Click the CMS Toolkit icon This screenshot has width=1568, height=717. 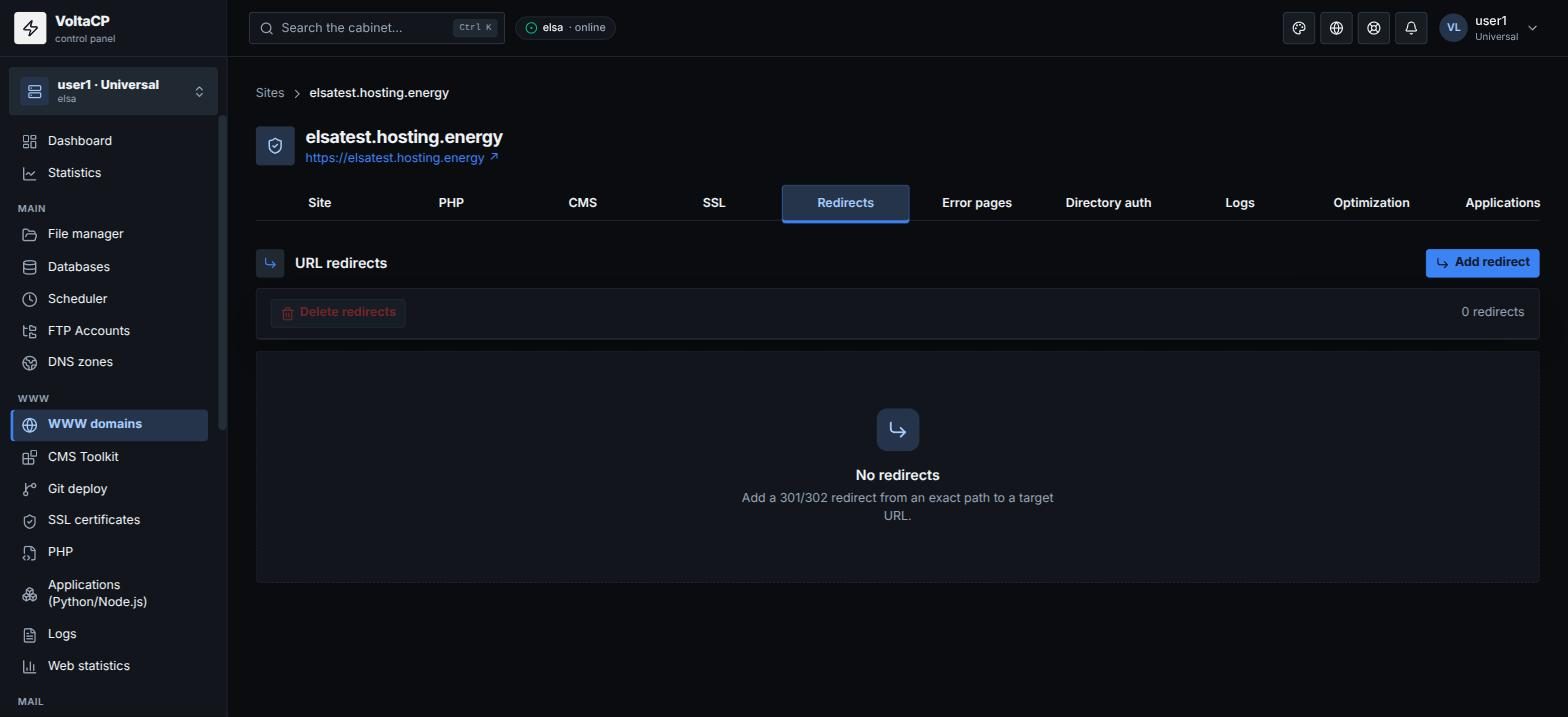(x=30, y=457)
